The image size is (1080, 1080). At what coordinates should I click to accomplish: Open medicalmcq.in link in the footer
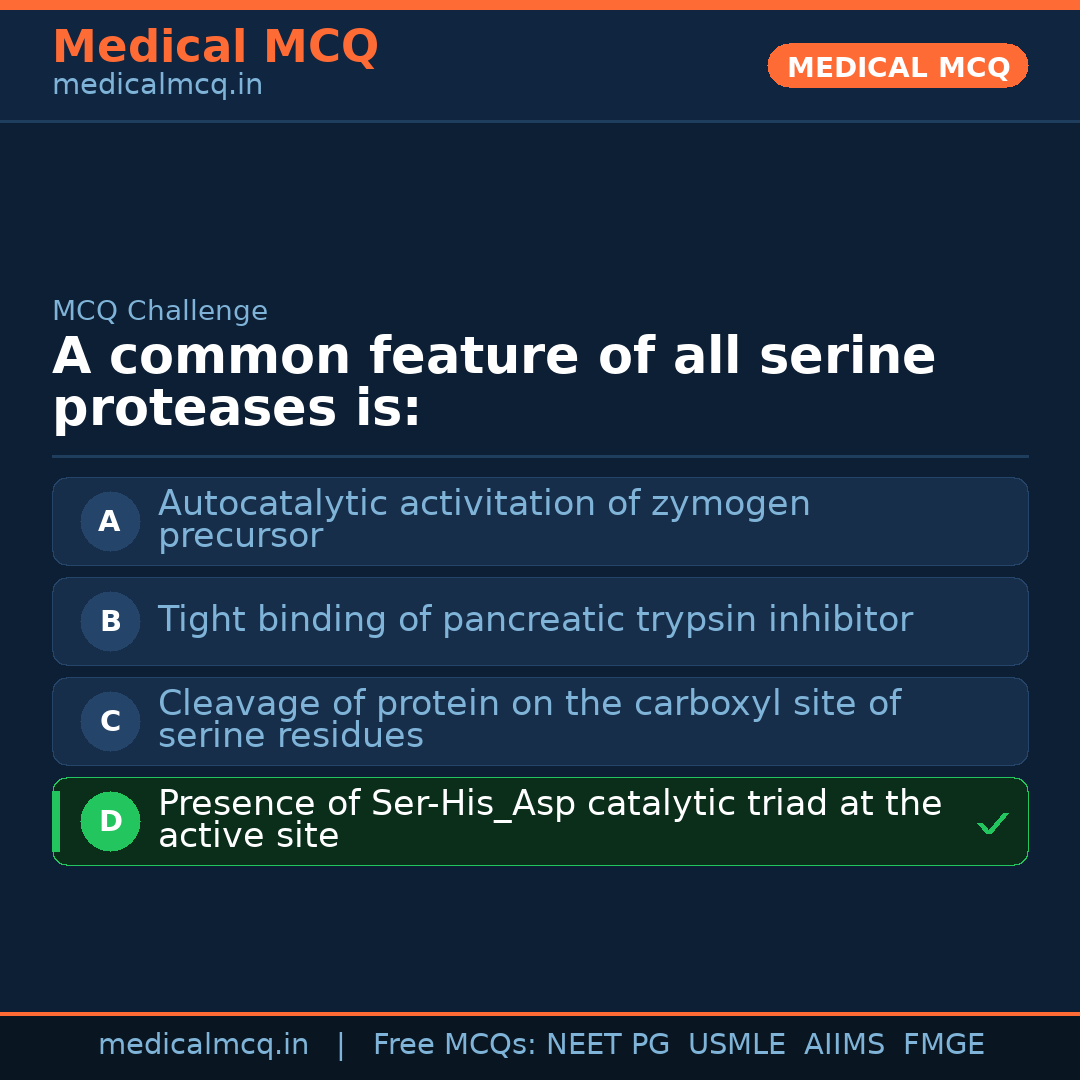[203, 1045]
